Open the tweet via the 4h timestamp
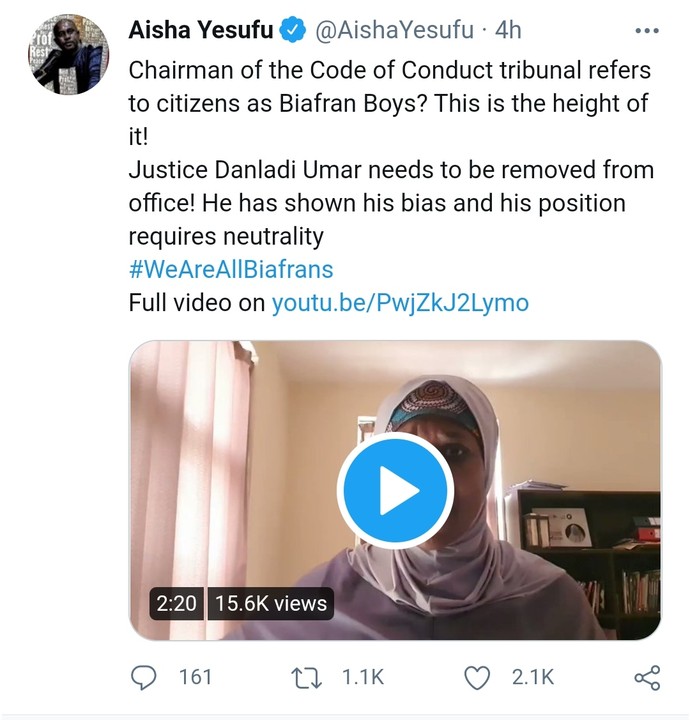690x720 pixels. point(508,31)
